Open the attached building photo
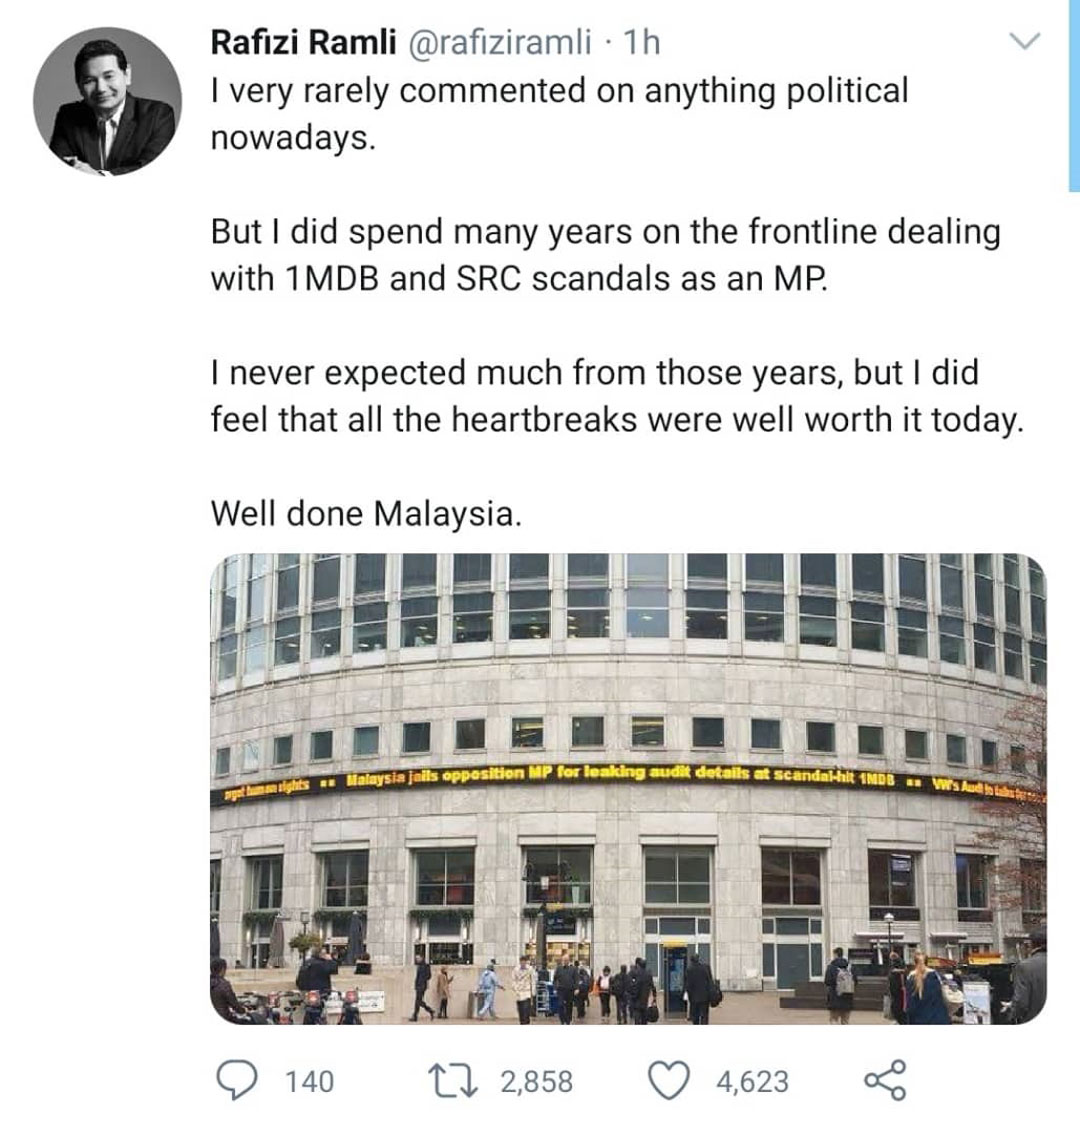 click(628, 789)
